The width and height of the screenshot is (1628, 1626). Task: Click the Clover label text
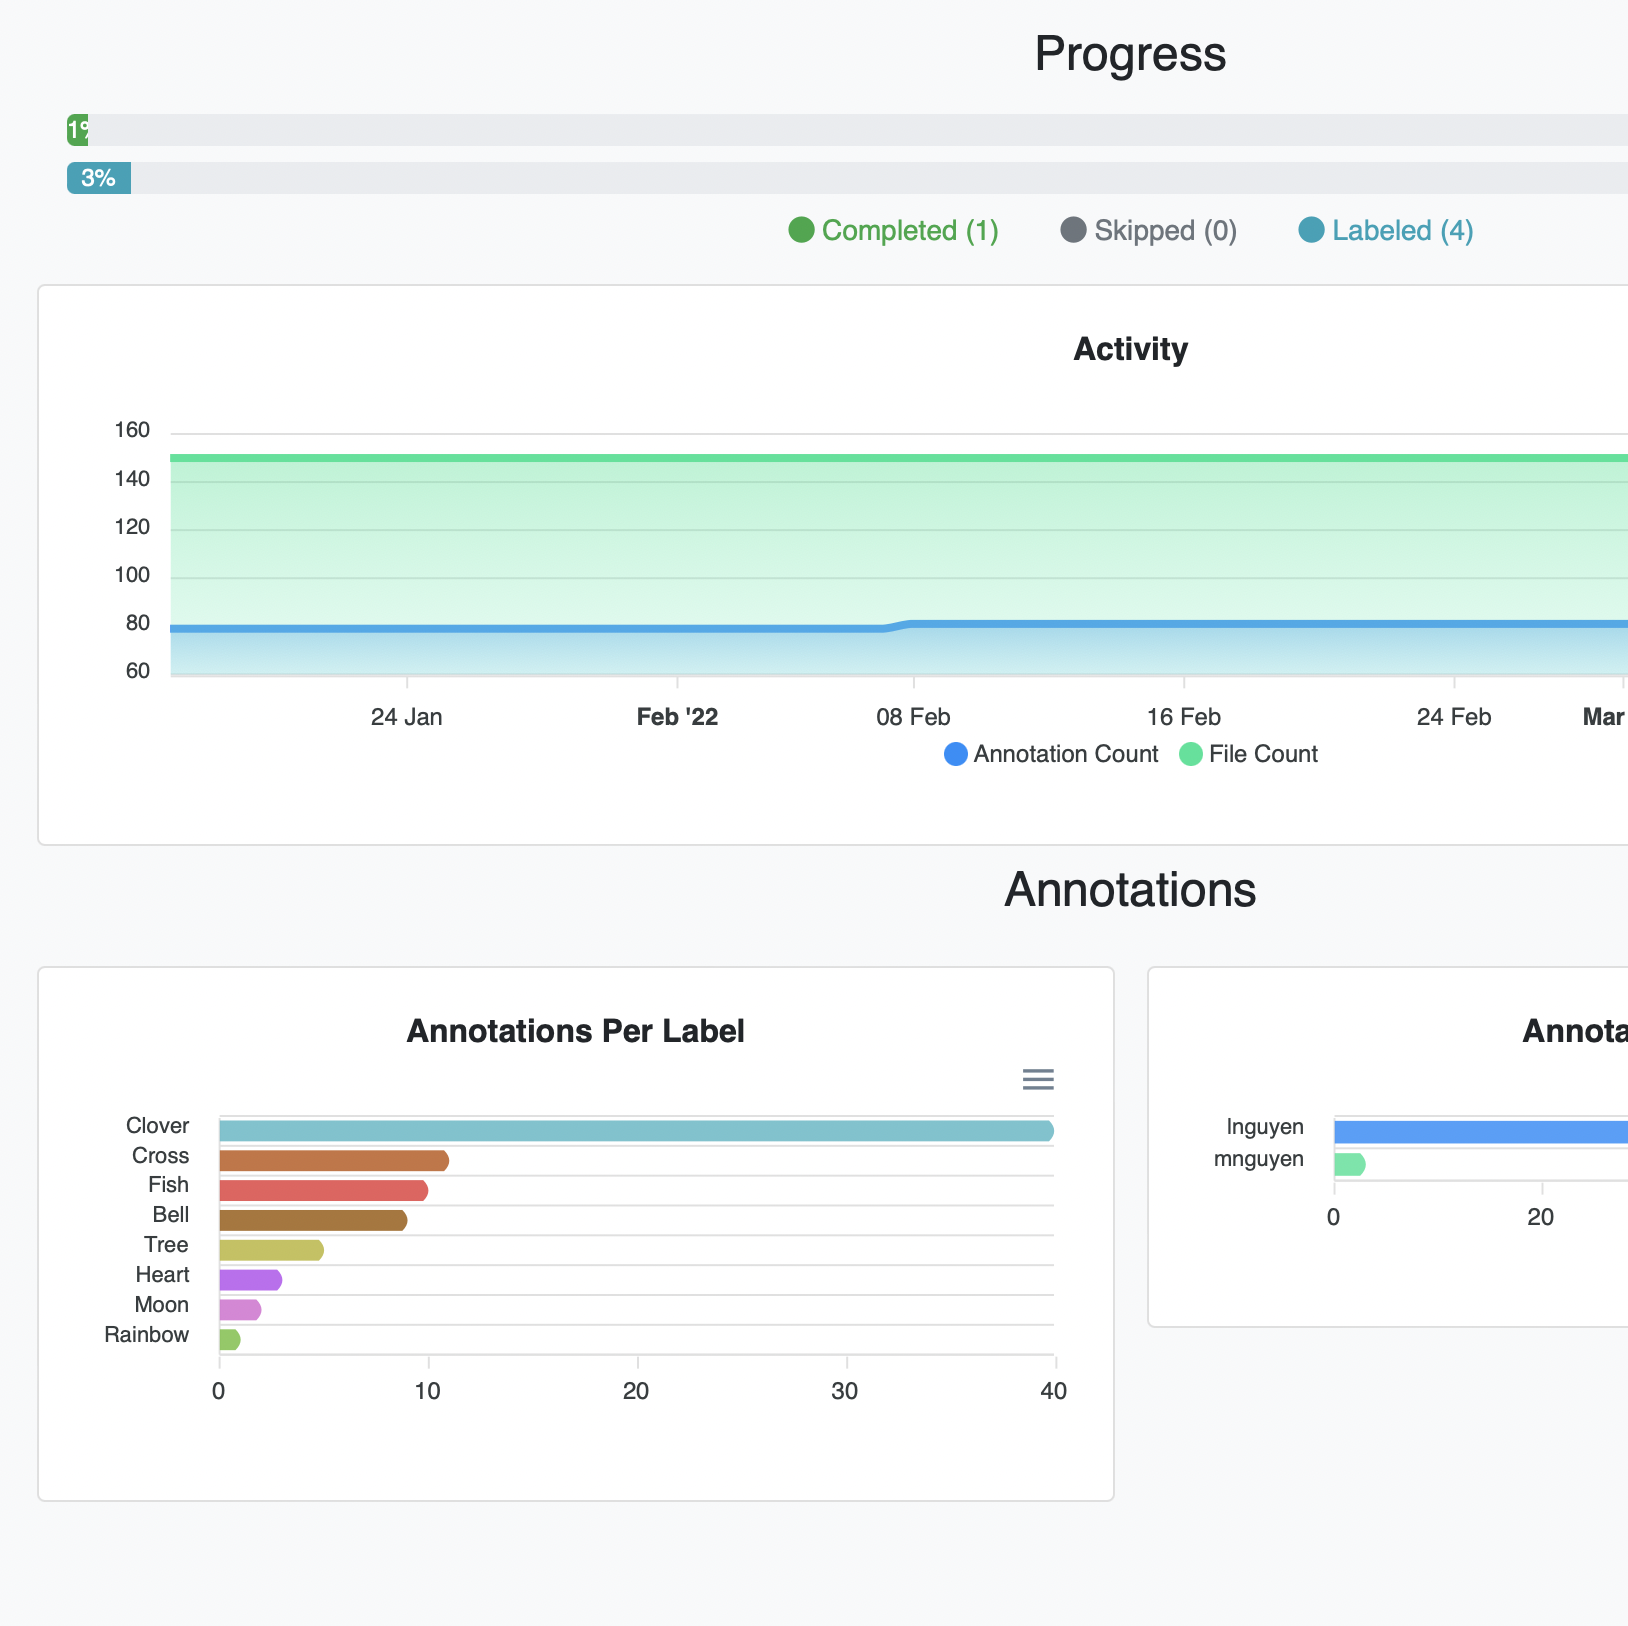tap(157, 1126)
